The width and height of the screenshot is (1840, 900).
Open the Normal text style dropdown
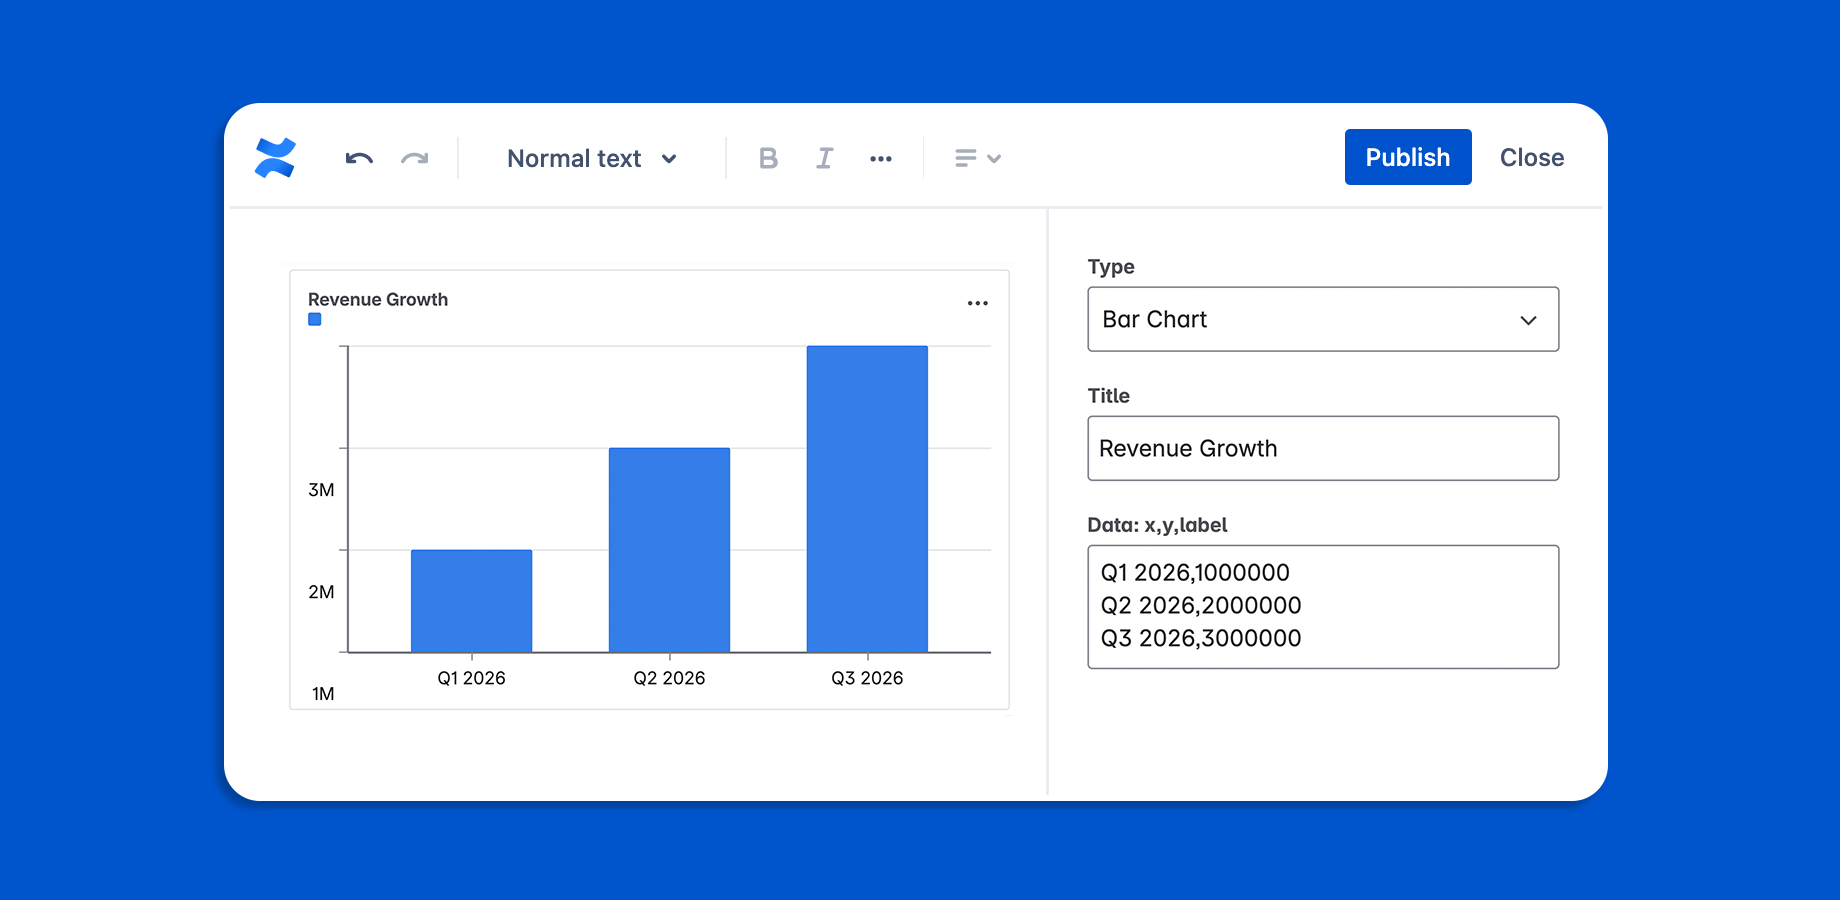592,158
